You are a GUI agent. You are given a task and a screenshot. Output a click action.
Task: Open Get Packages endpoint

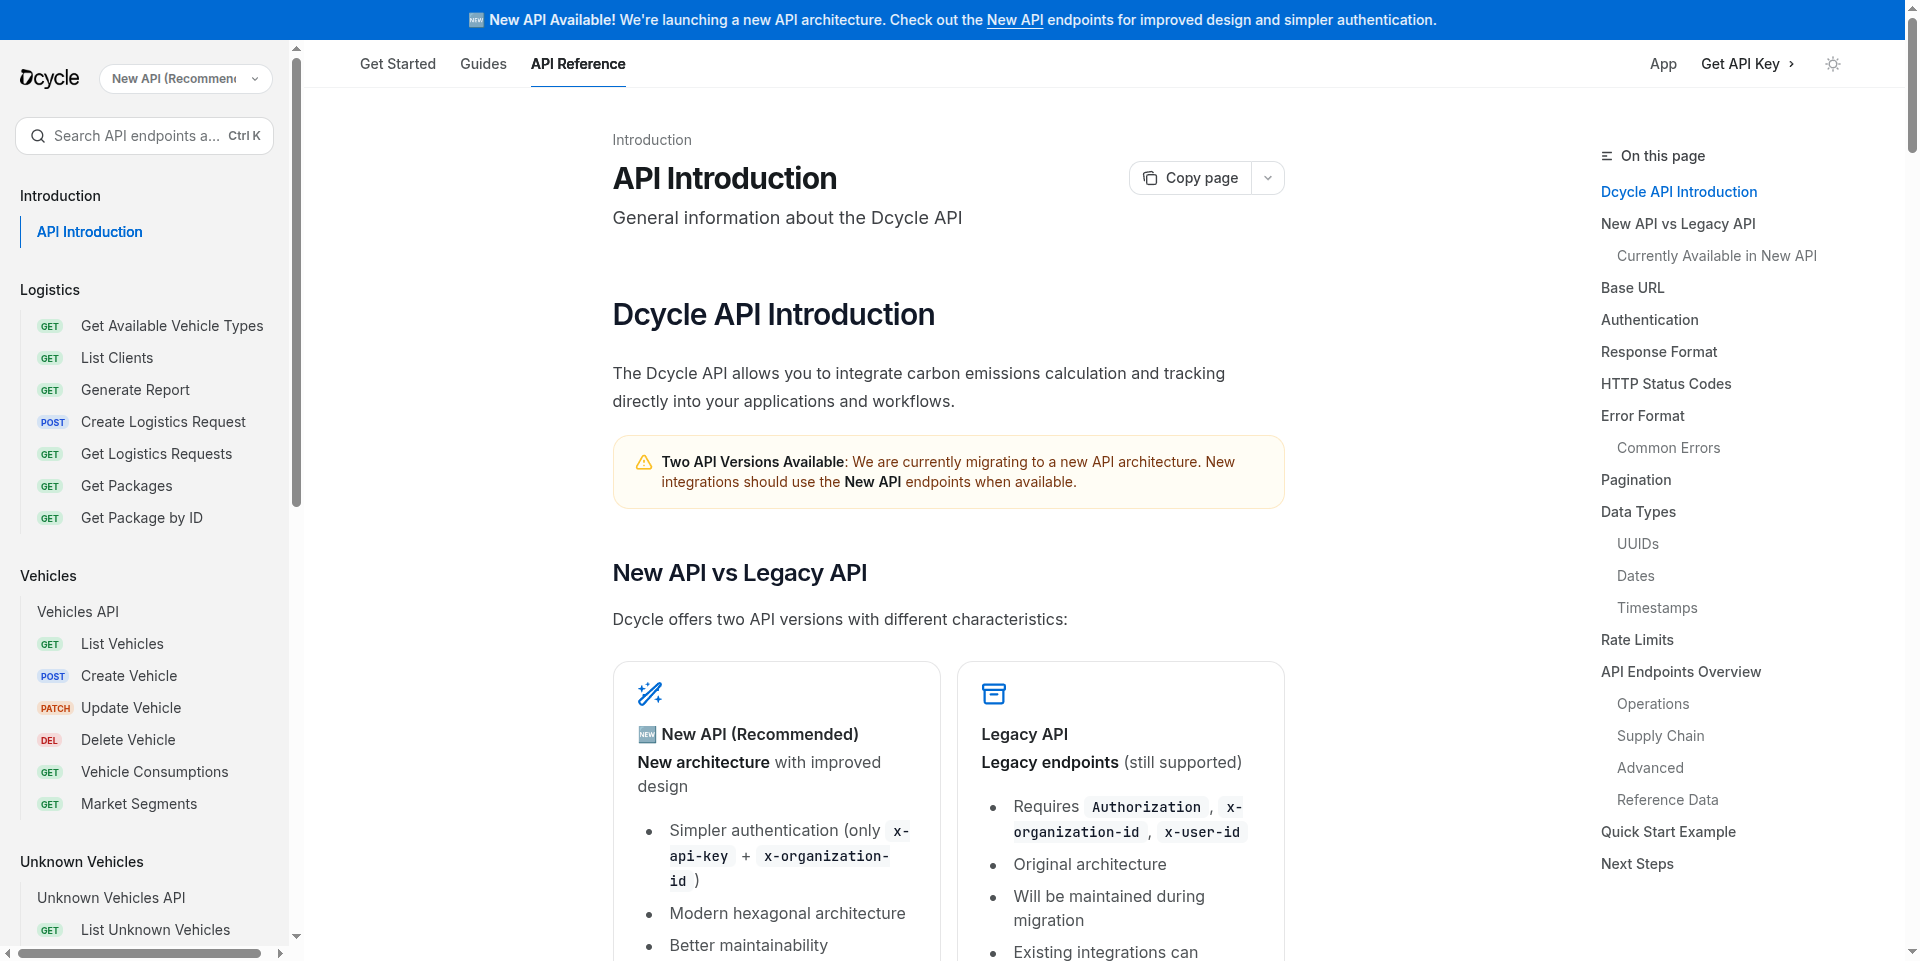[x=126, y=486]
